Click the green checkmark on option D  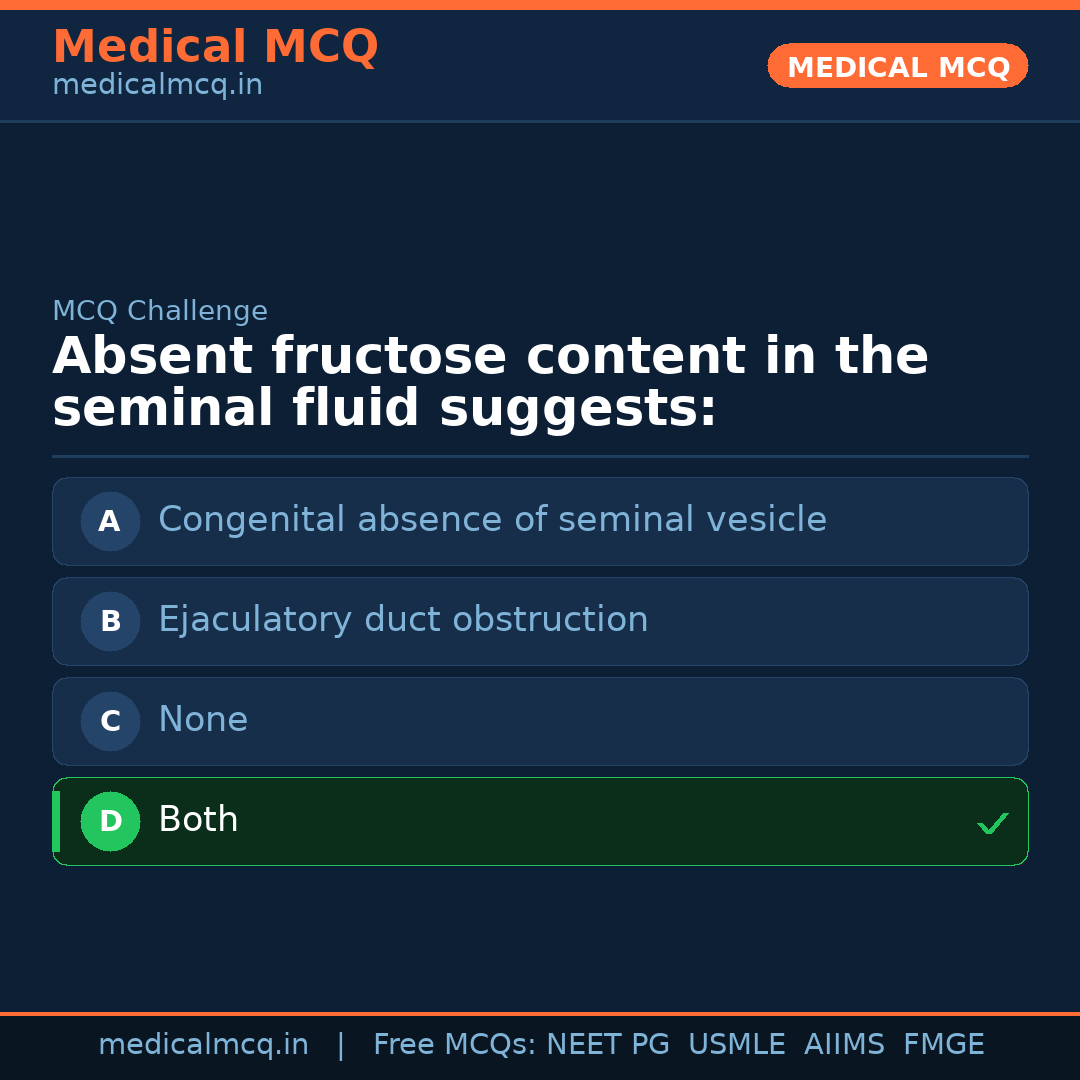pos(992,823)
